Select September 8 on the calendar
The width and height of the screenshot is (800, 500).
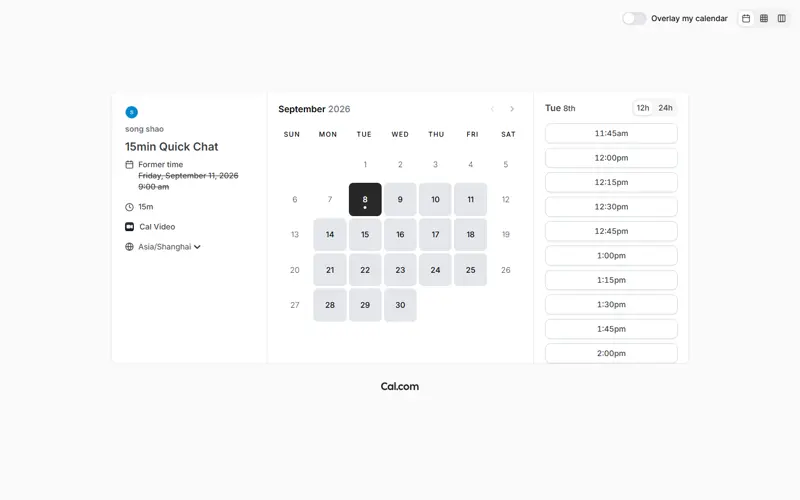coord(365,199)
